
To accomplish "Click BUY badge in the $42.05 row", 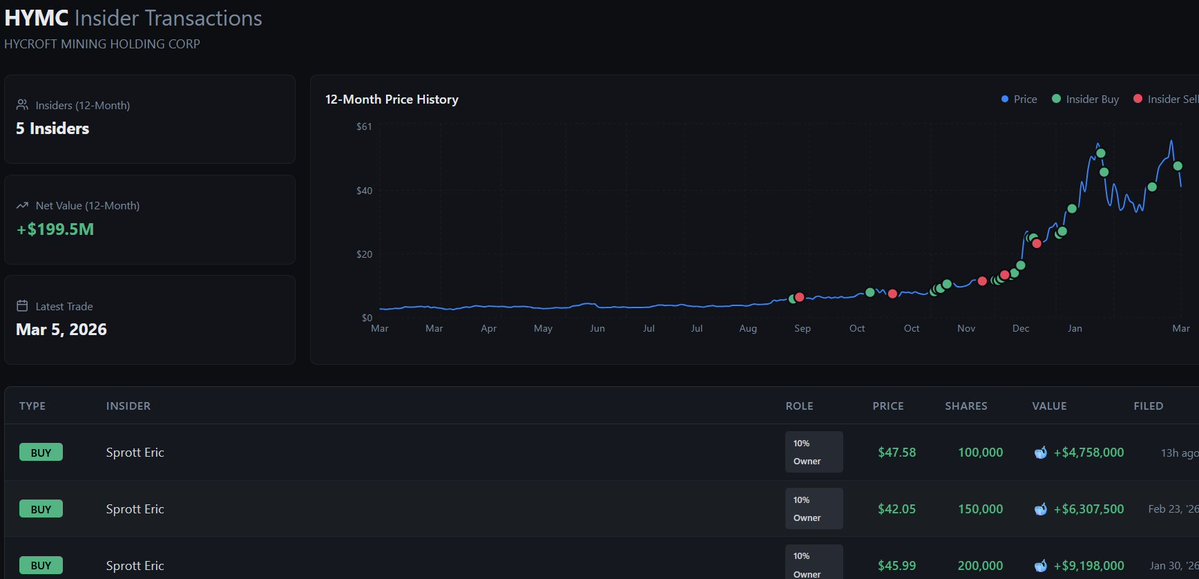I will (41, 509).
